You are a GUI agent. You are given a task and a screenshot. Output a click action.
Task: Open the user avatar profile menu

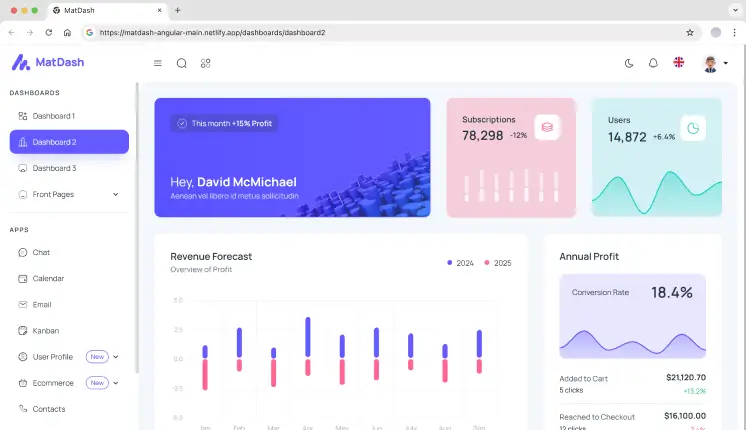point(710,63)
